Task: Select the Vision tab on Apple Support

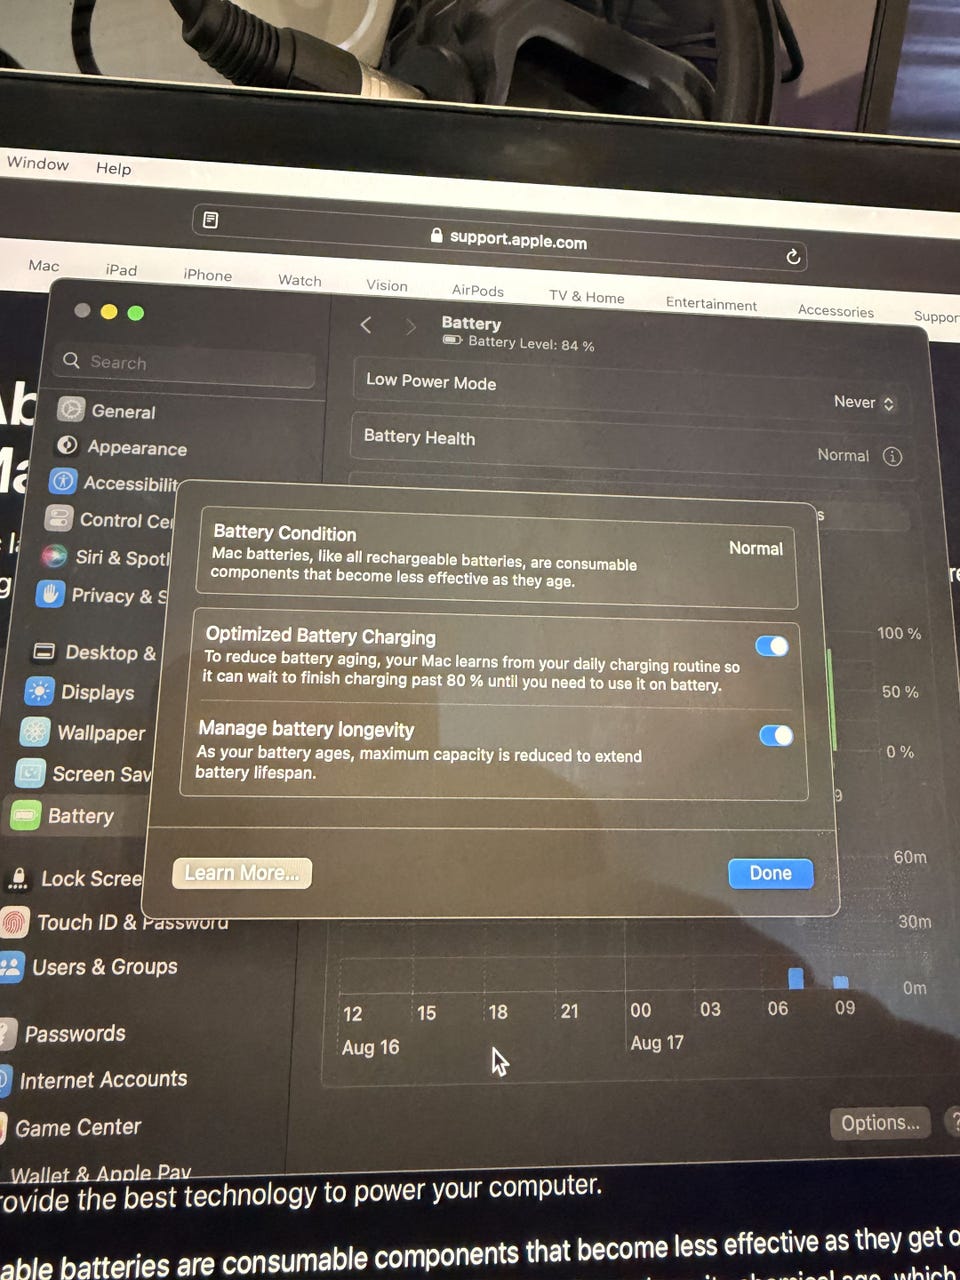Action: coord(387,285)
